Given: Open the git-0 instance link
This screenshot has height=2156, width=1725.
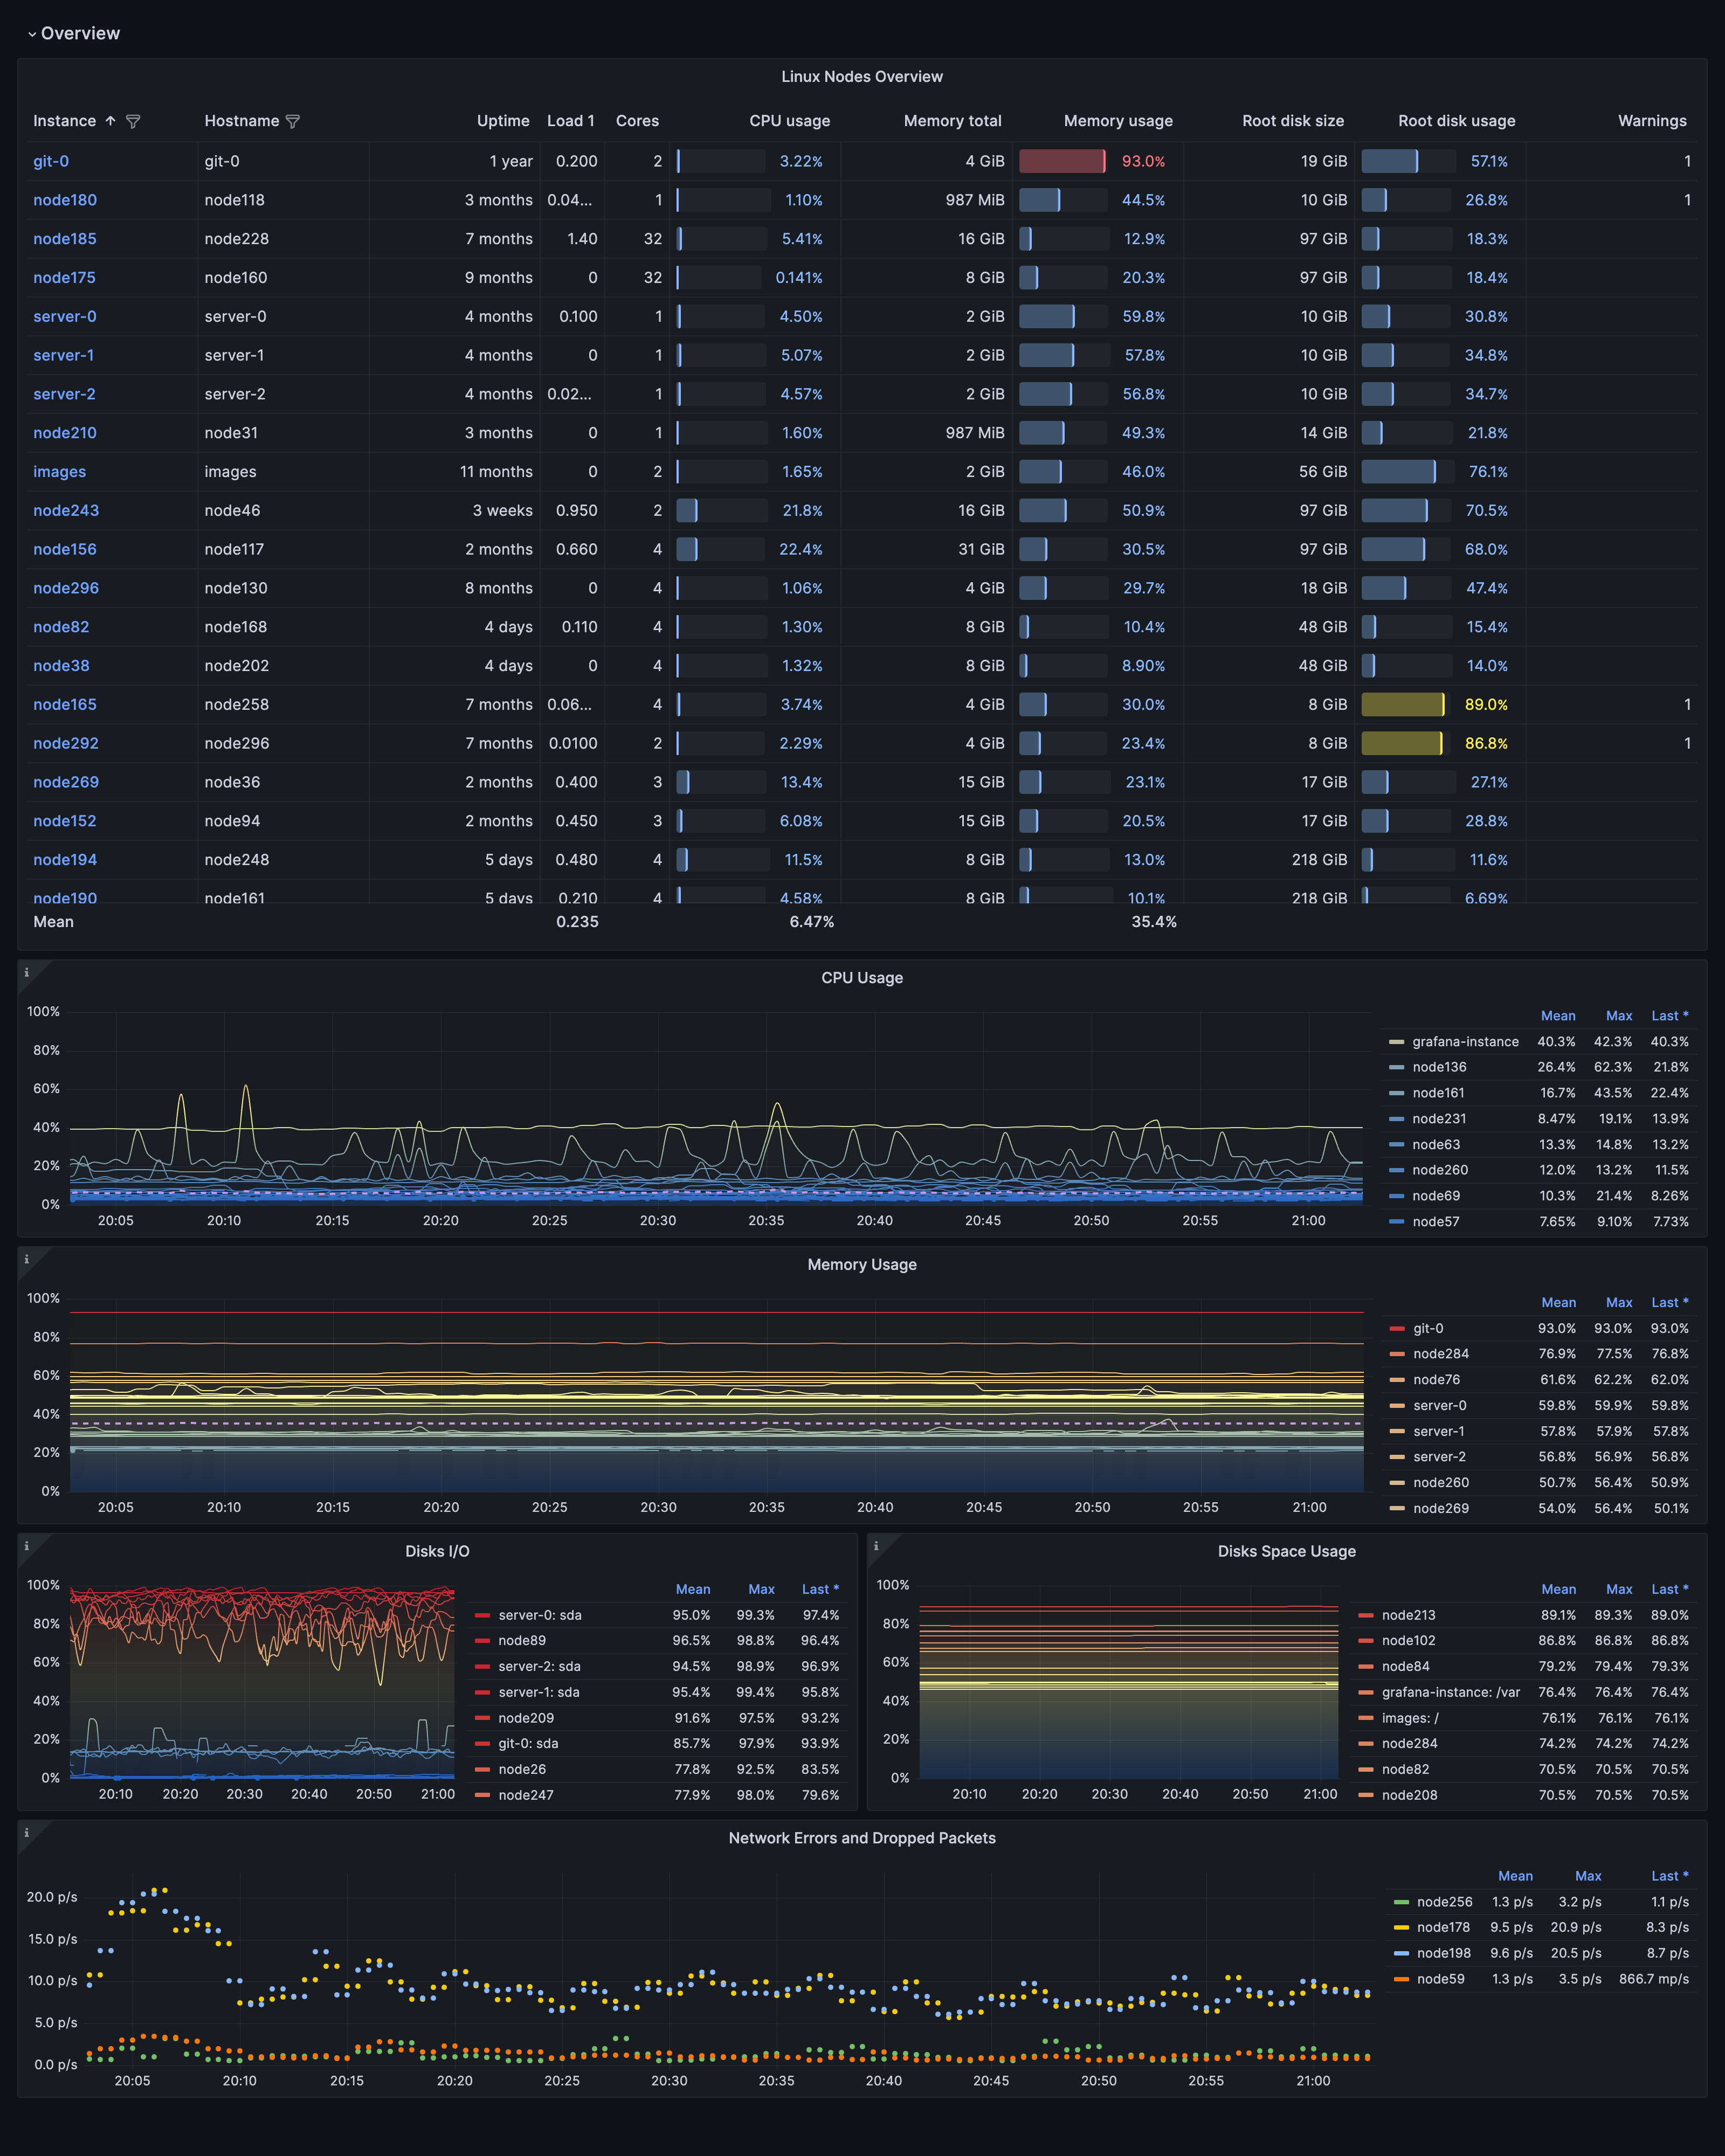Looking at the screenshot, I should click(50, 161).
